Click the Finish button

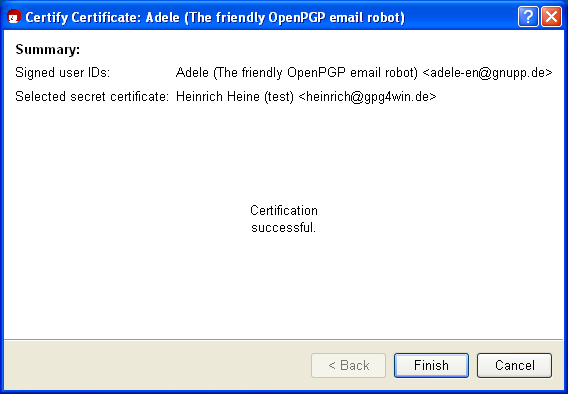click(x=431, y=365)
